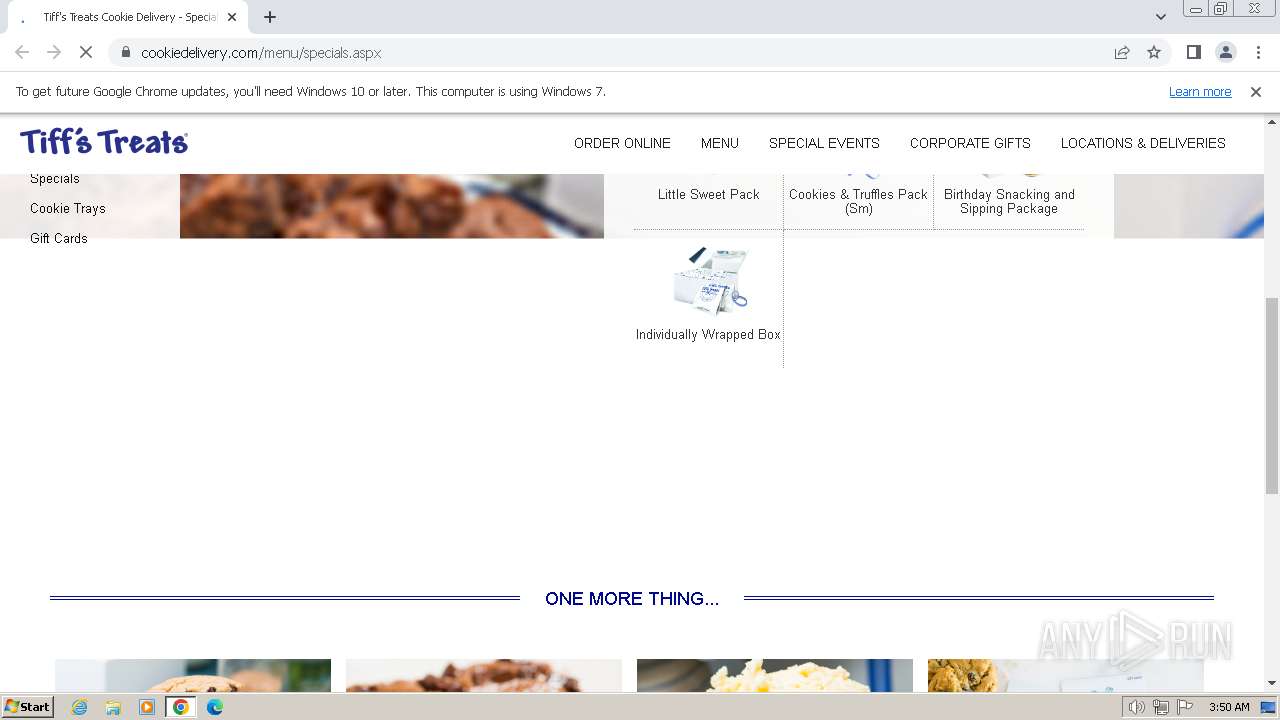Click Individually Wrapped Box image
The width and height of the screenshot is (1280, 720).
tap(710, 281)
